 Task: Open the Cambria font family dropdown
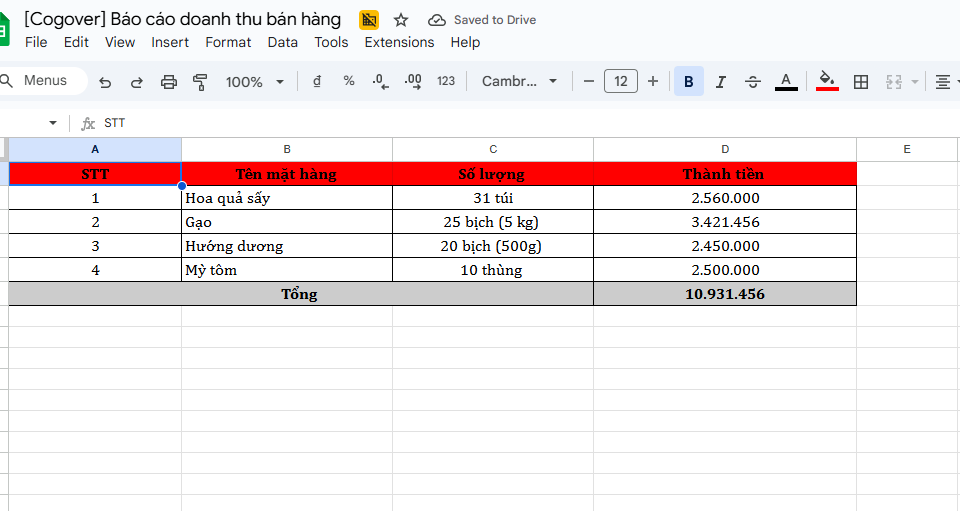[x=519, y=81]
